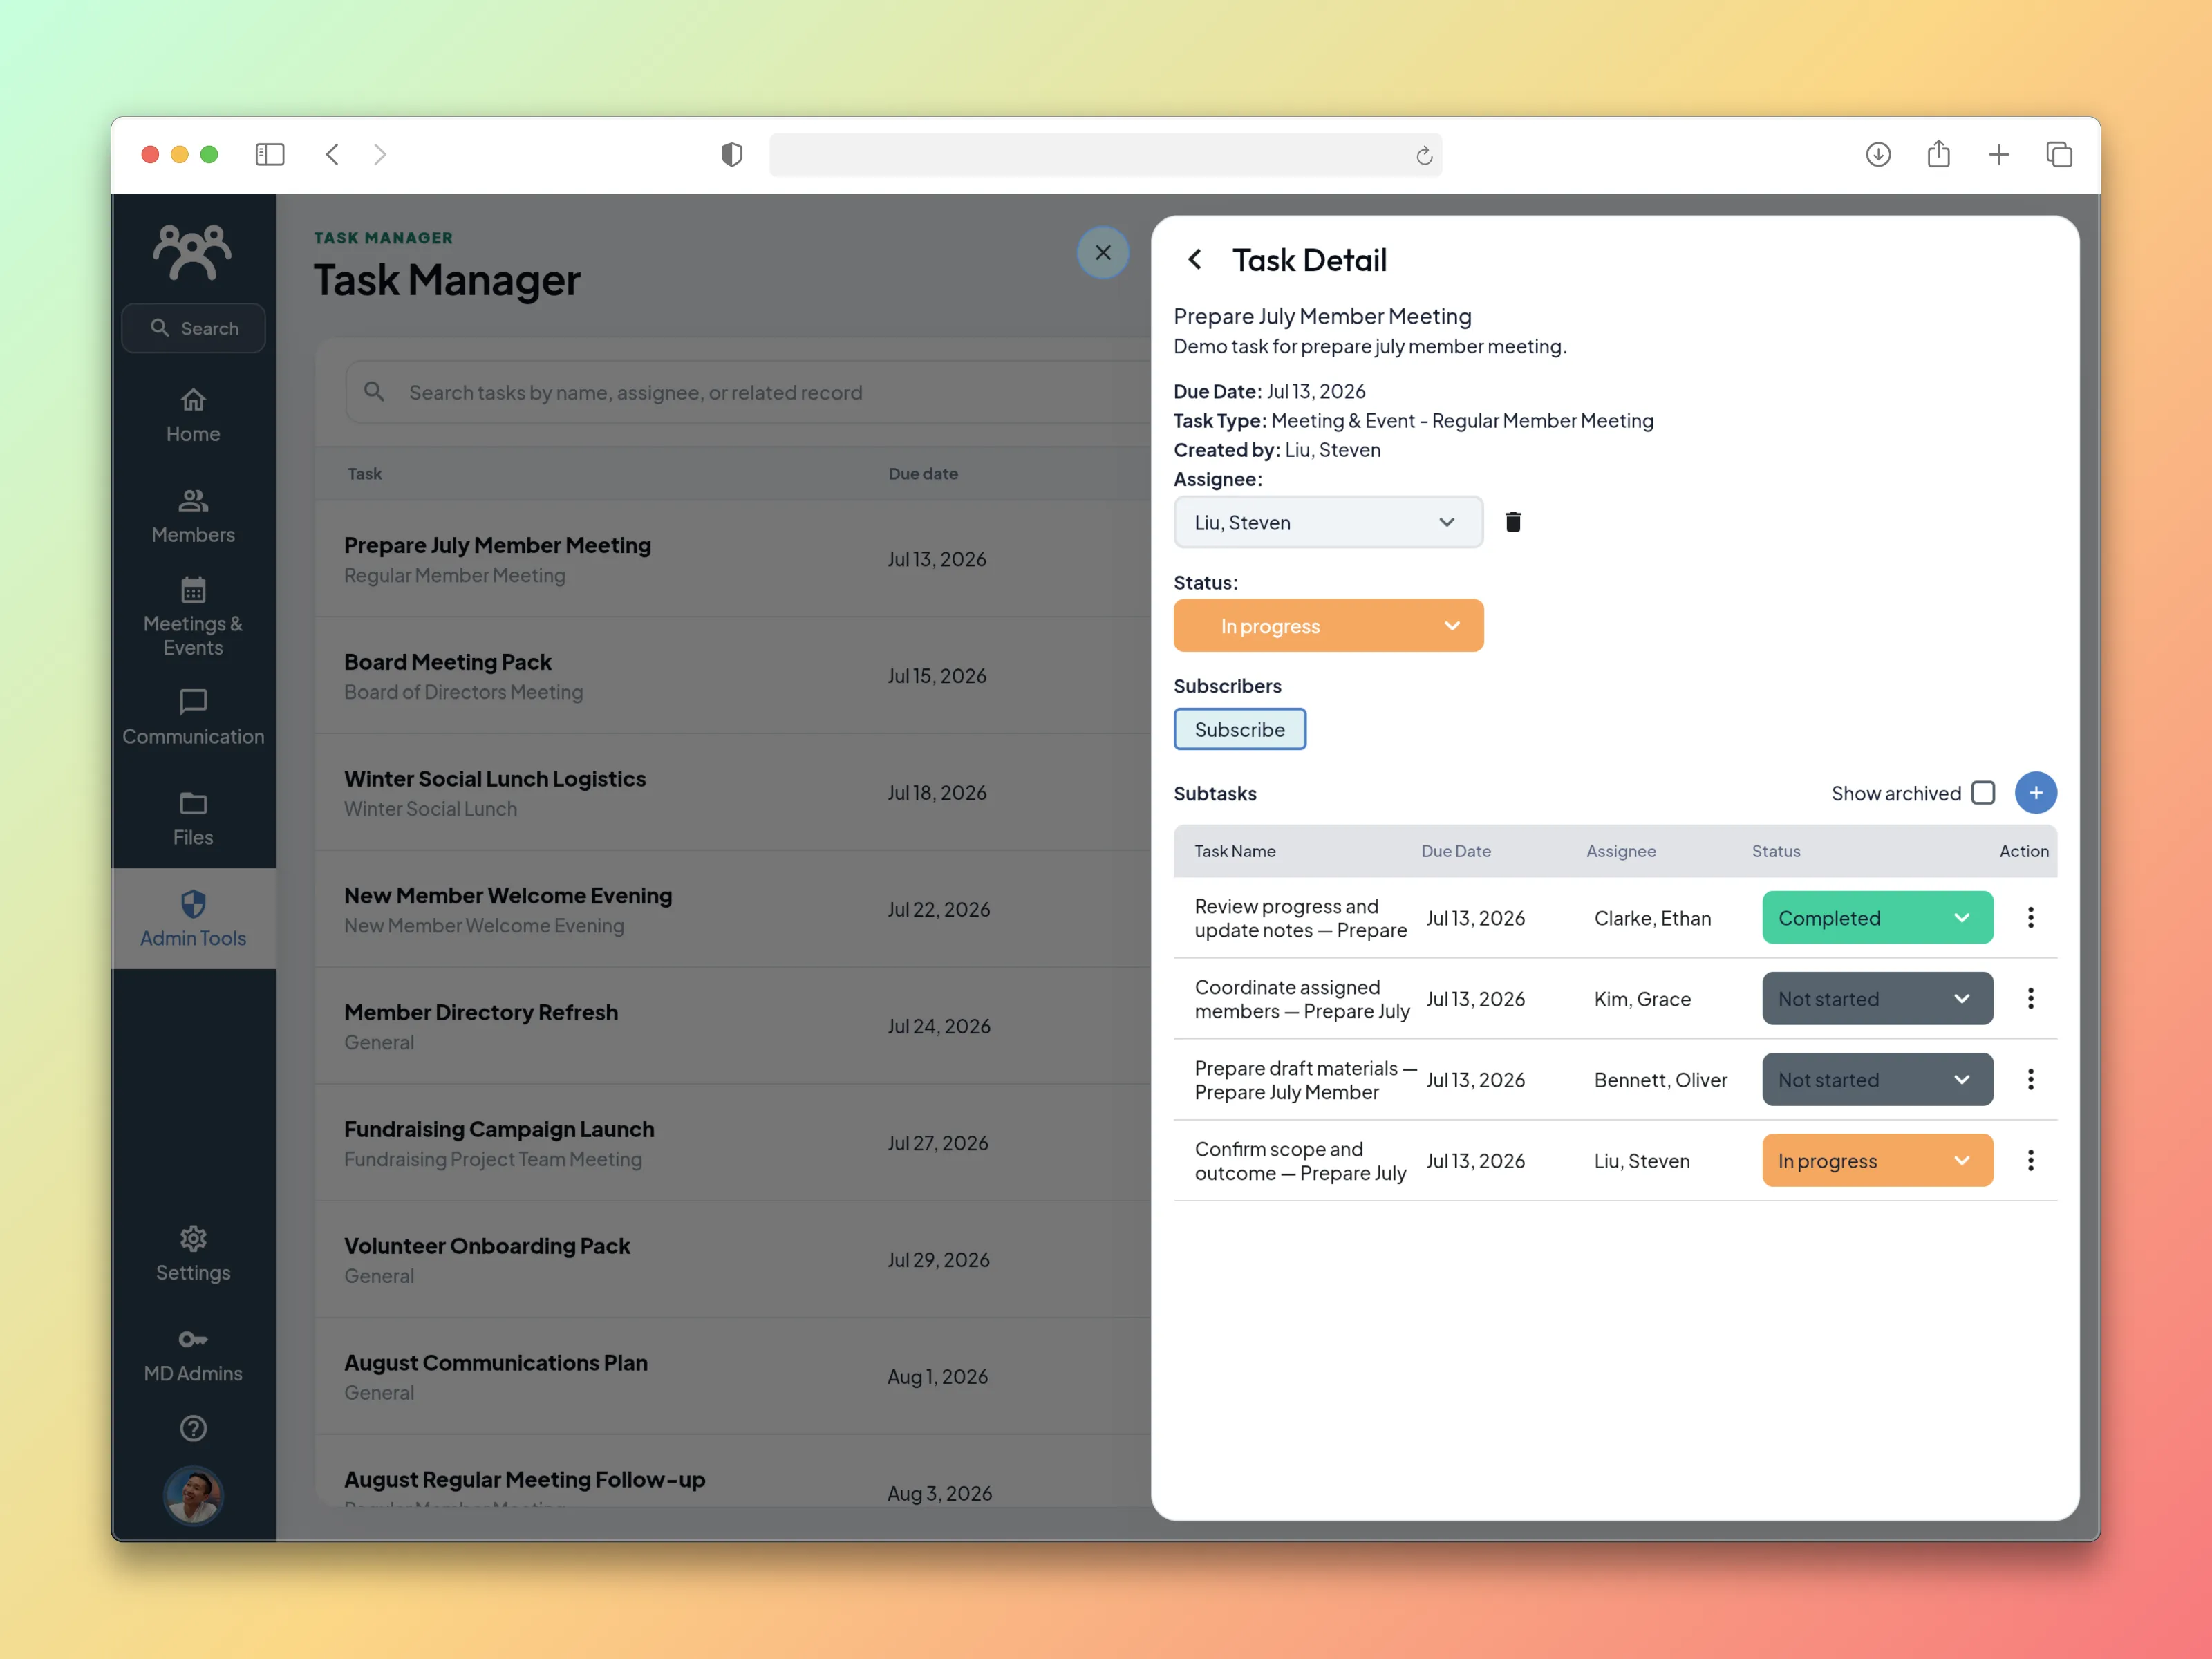
Task: Click the browser address bar
Action: [x=1105, y=155]
